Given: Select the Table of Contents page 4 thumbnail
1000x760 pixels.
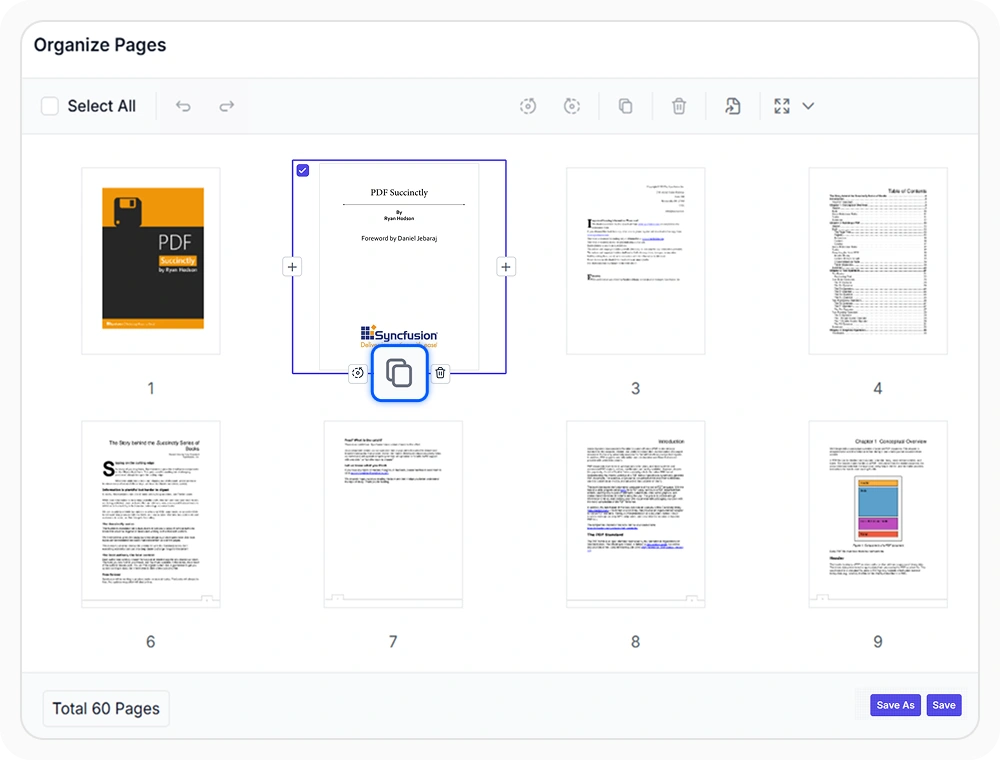Looking at the screenshot, I should pyautogui.click(x=878, y=261).
